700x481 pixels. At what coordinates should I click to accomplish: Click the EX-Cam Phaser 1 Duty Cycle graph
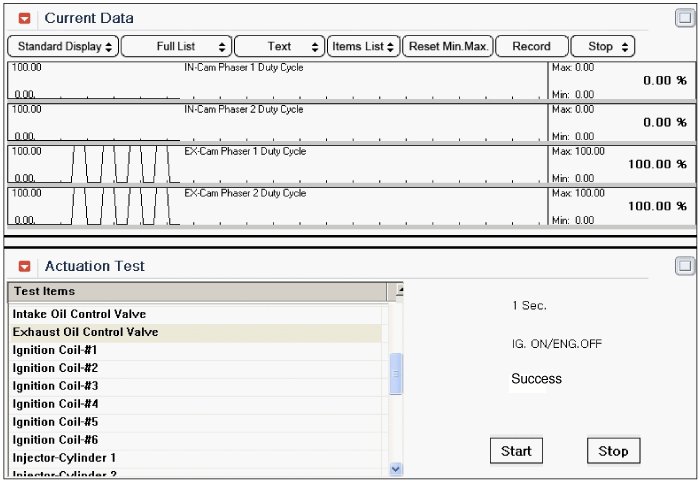pyautogui.click(x=278, y=164)
